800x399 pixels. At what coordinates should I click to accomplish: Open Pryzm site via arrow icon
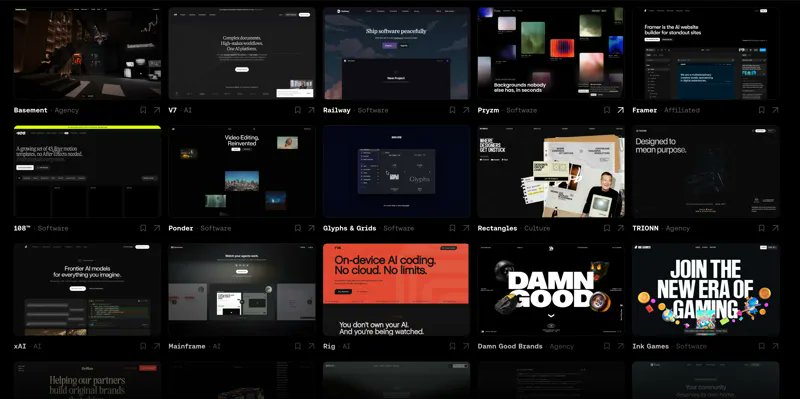coord(620,110)
